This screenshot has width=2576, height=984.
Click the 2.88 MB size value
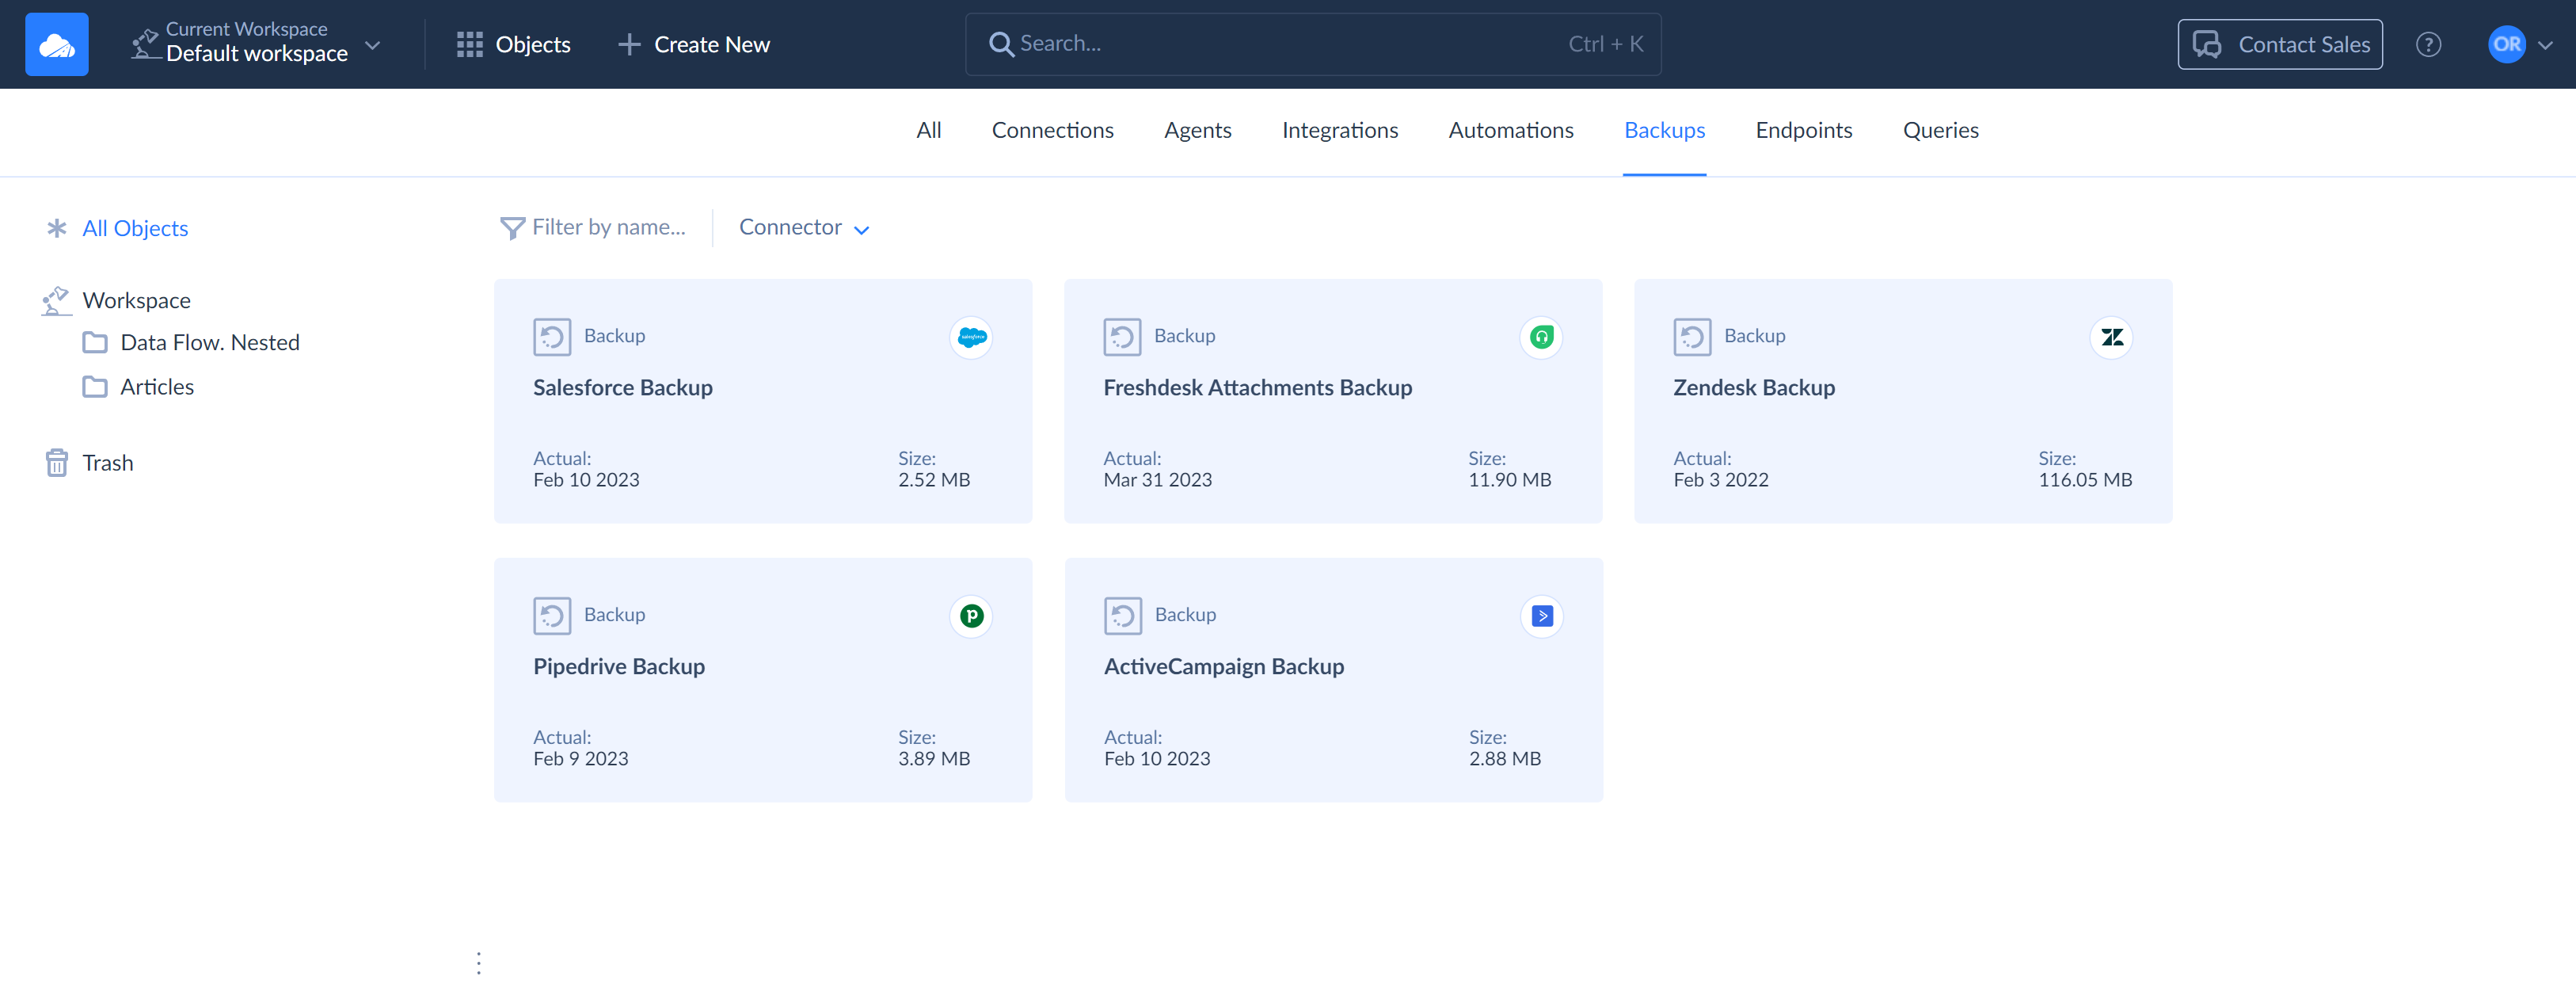[1505, 759]
